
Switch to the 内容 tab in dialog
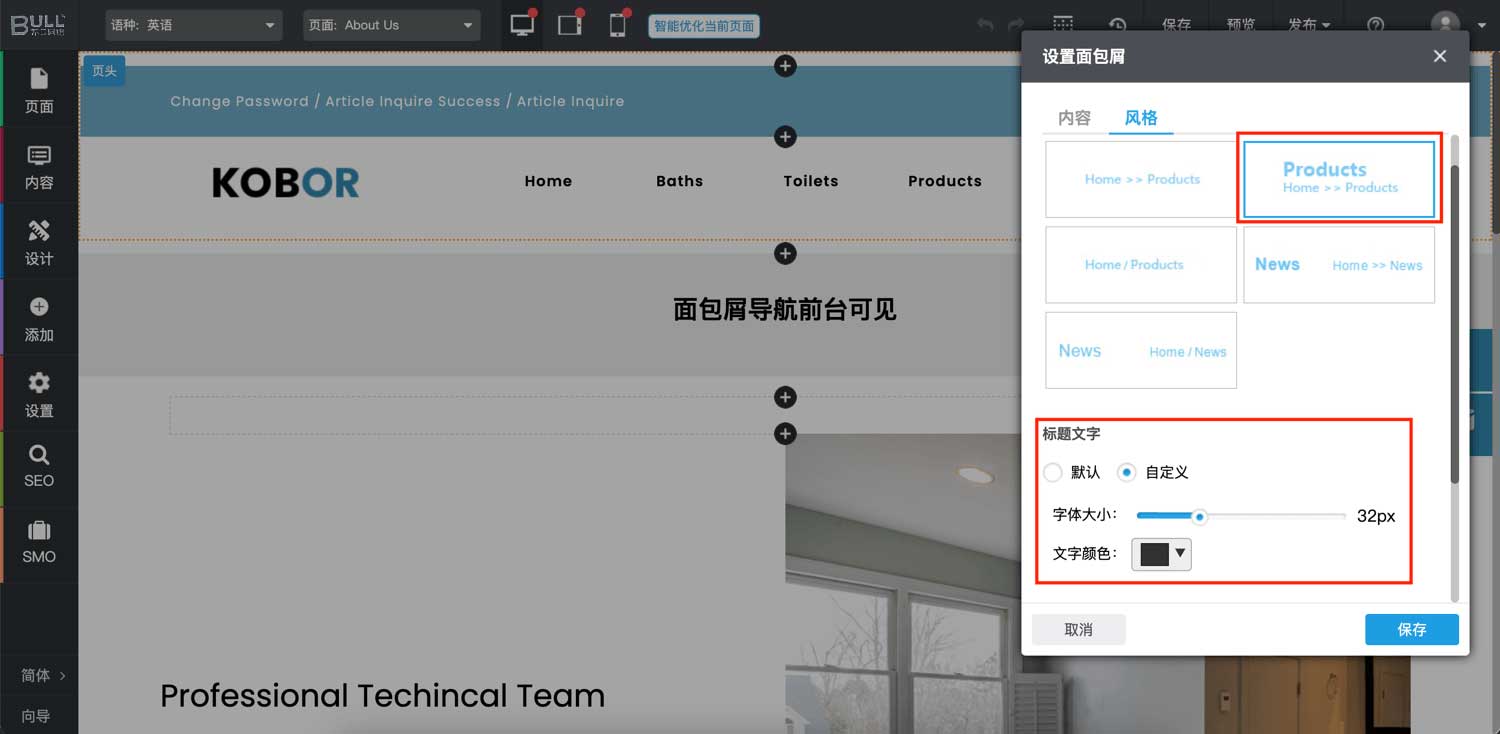[1074, 118]
